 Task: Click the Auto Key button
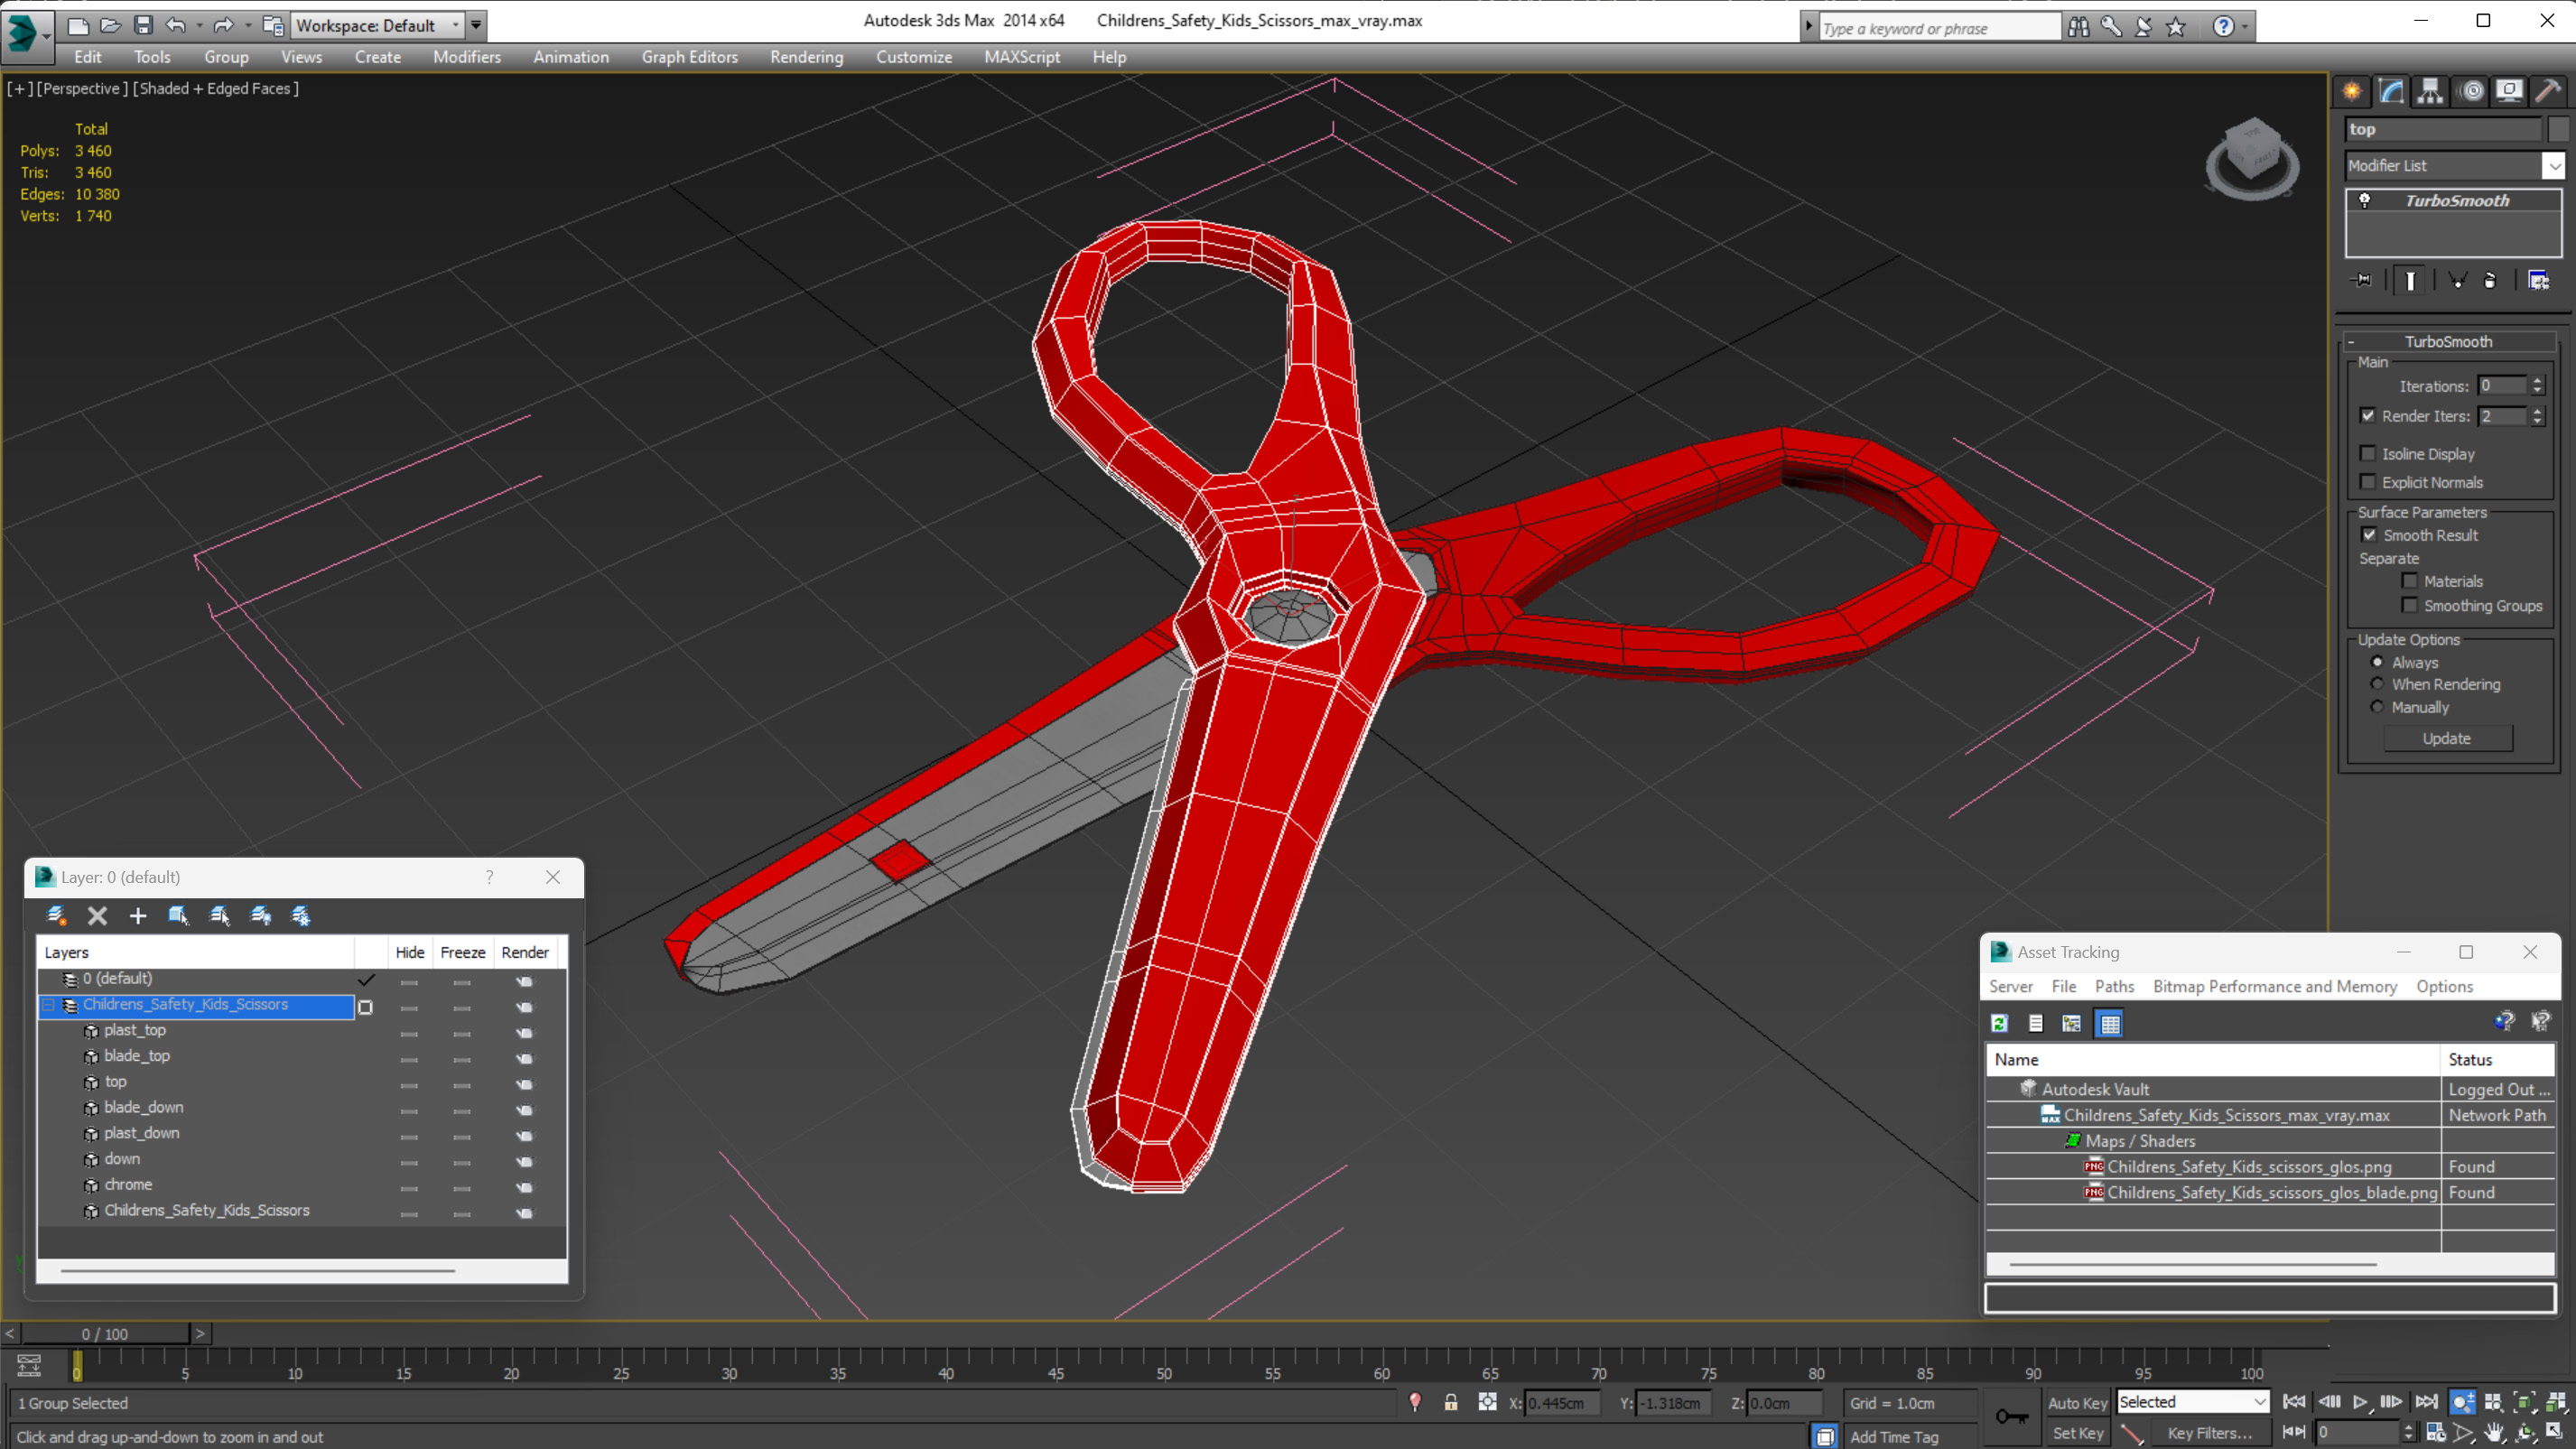tap(2076, 1402)
